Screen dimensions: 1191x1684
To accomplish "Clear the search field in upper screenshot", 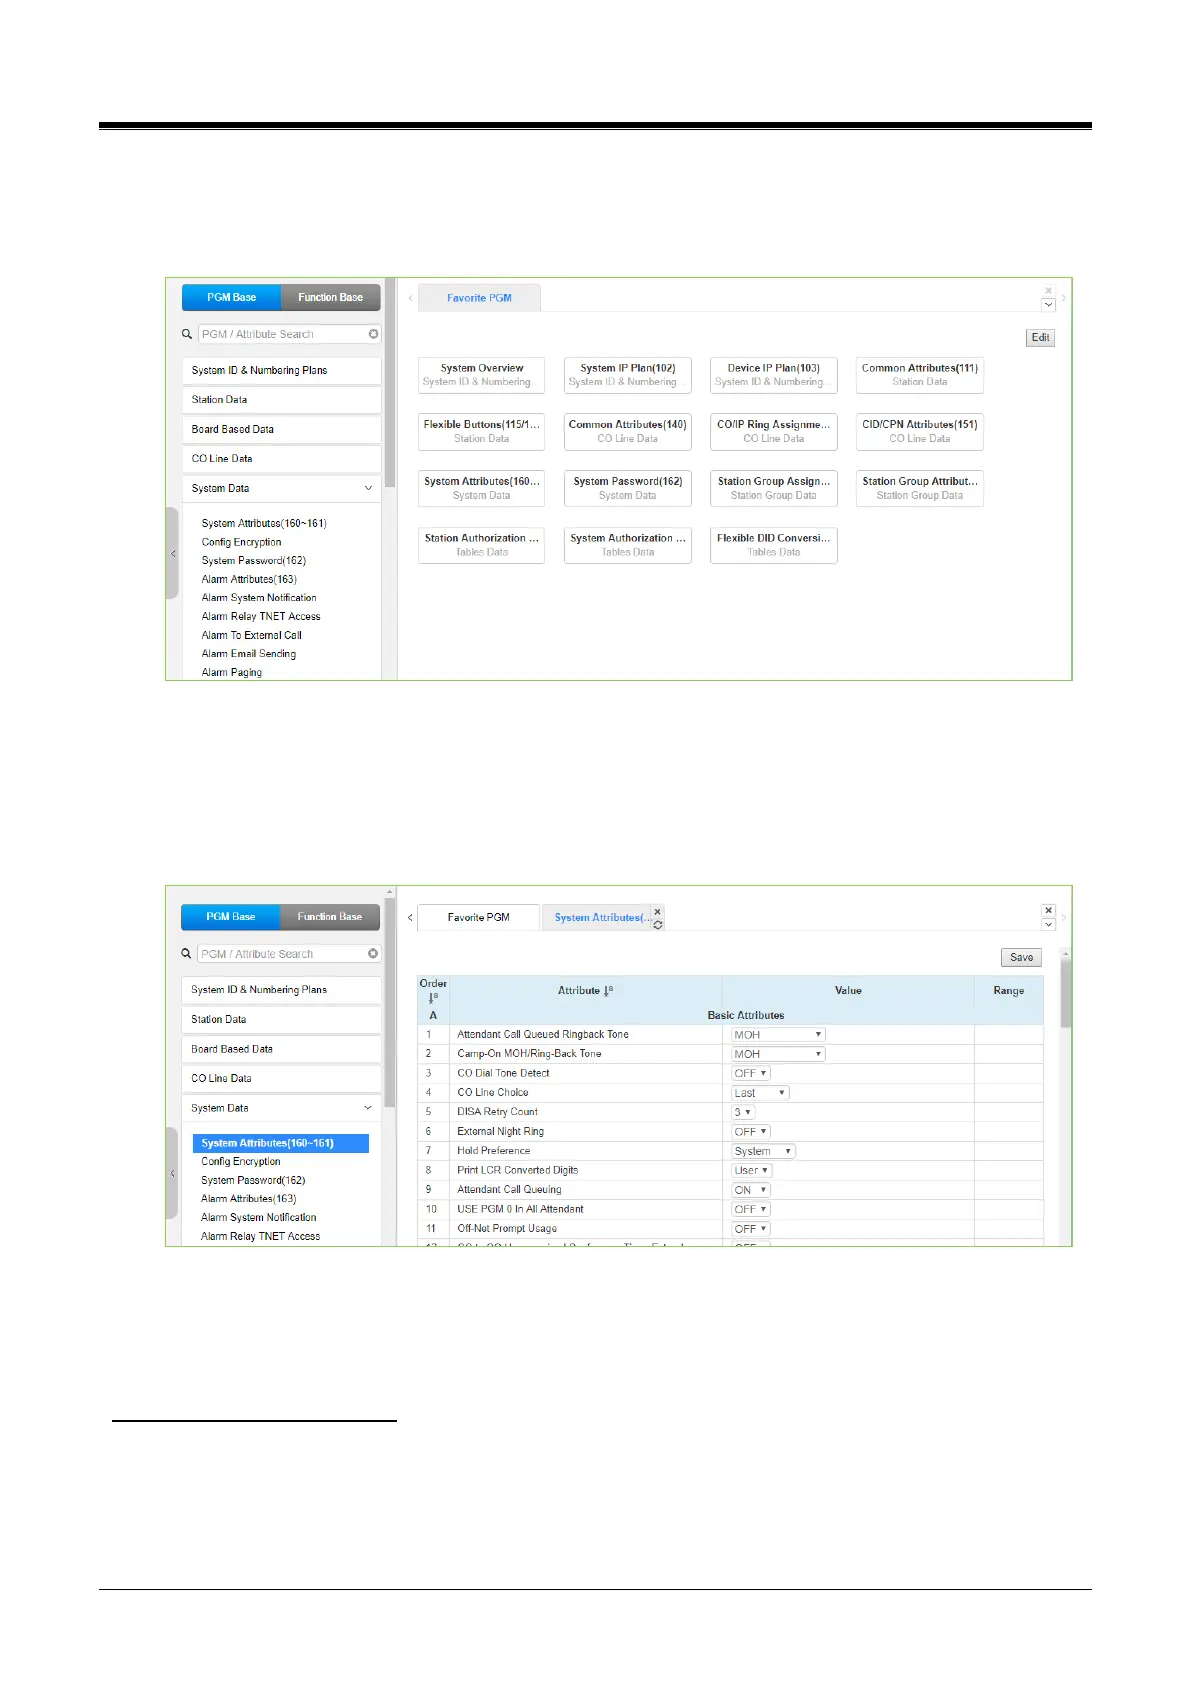I will pyautogui.click(x=373, y=334).
